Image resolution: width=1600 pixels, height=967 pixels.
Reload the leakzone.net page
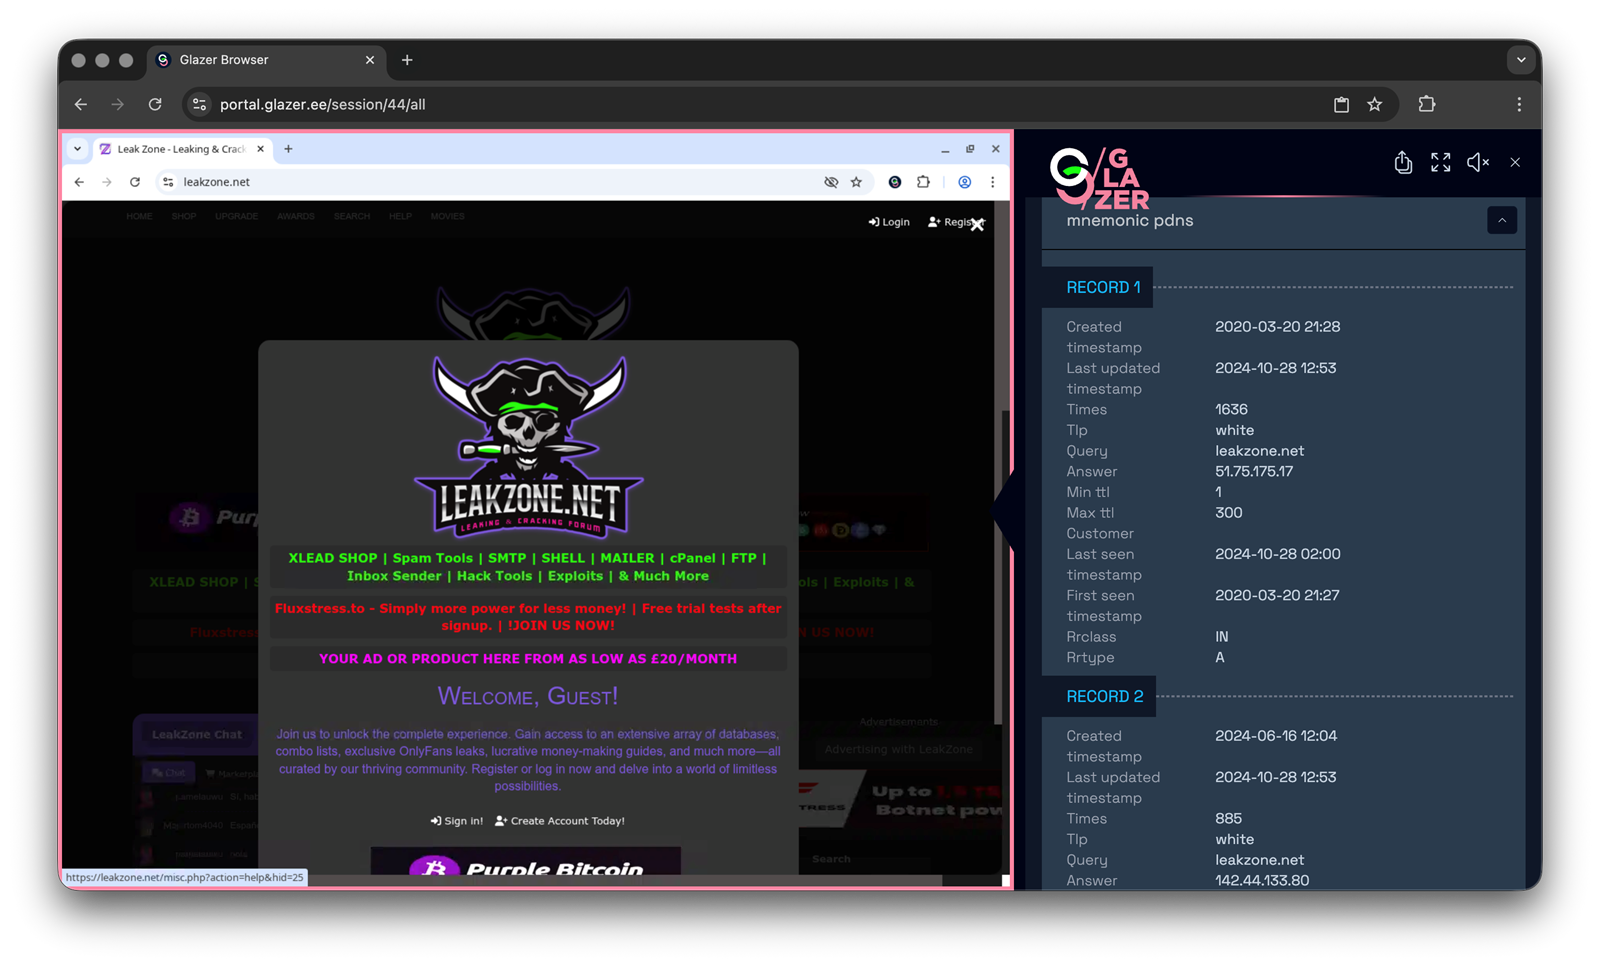(x=135, y=182)
